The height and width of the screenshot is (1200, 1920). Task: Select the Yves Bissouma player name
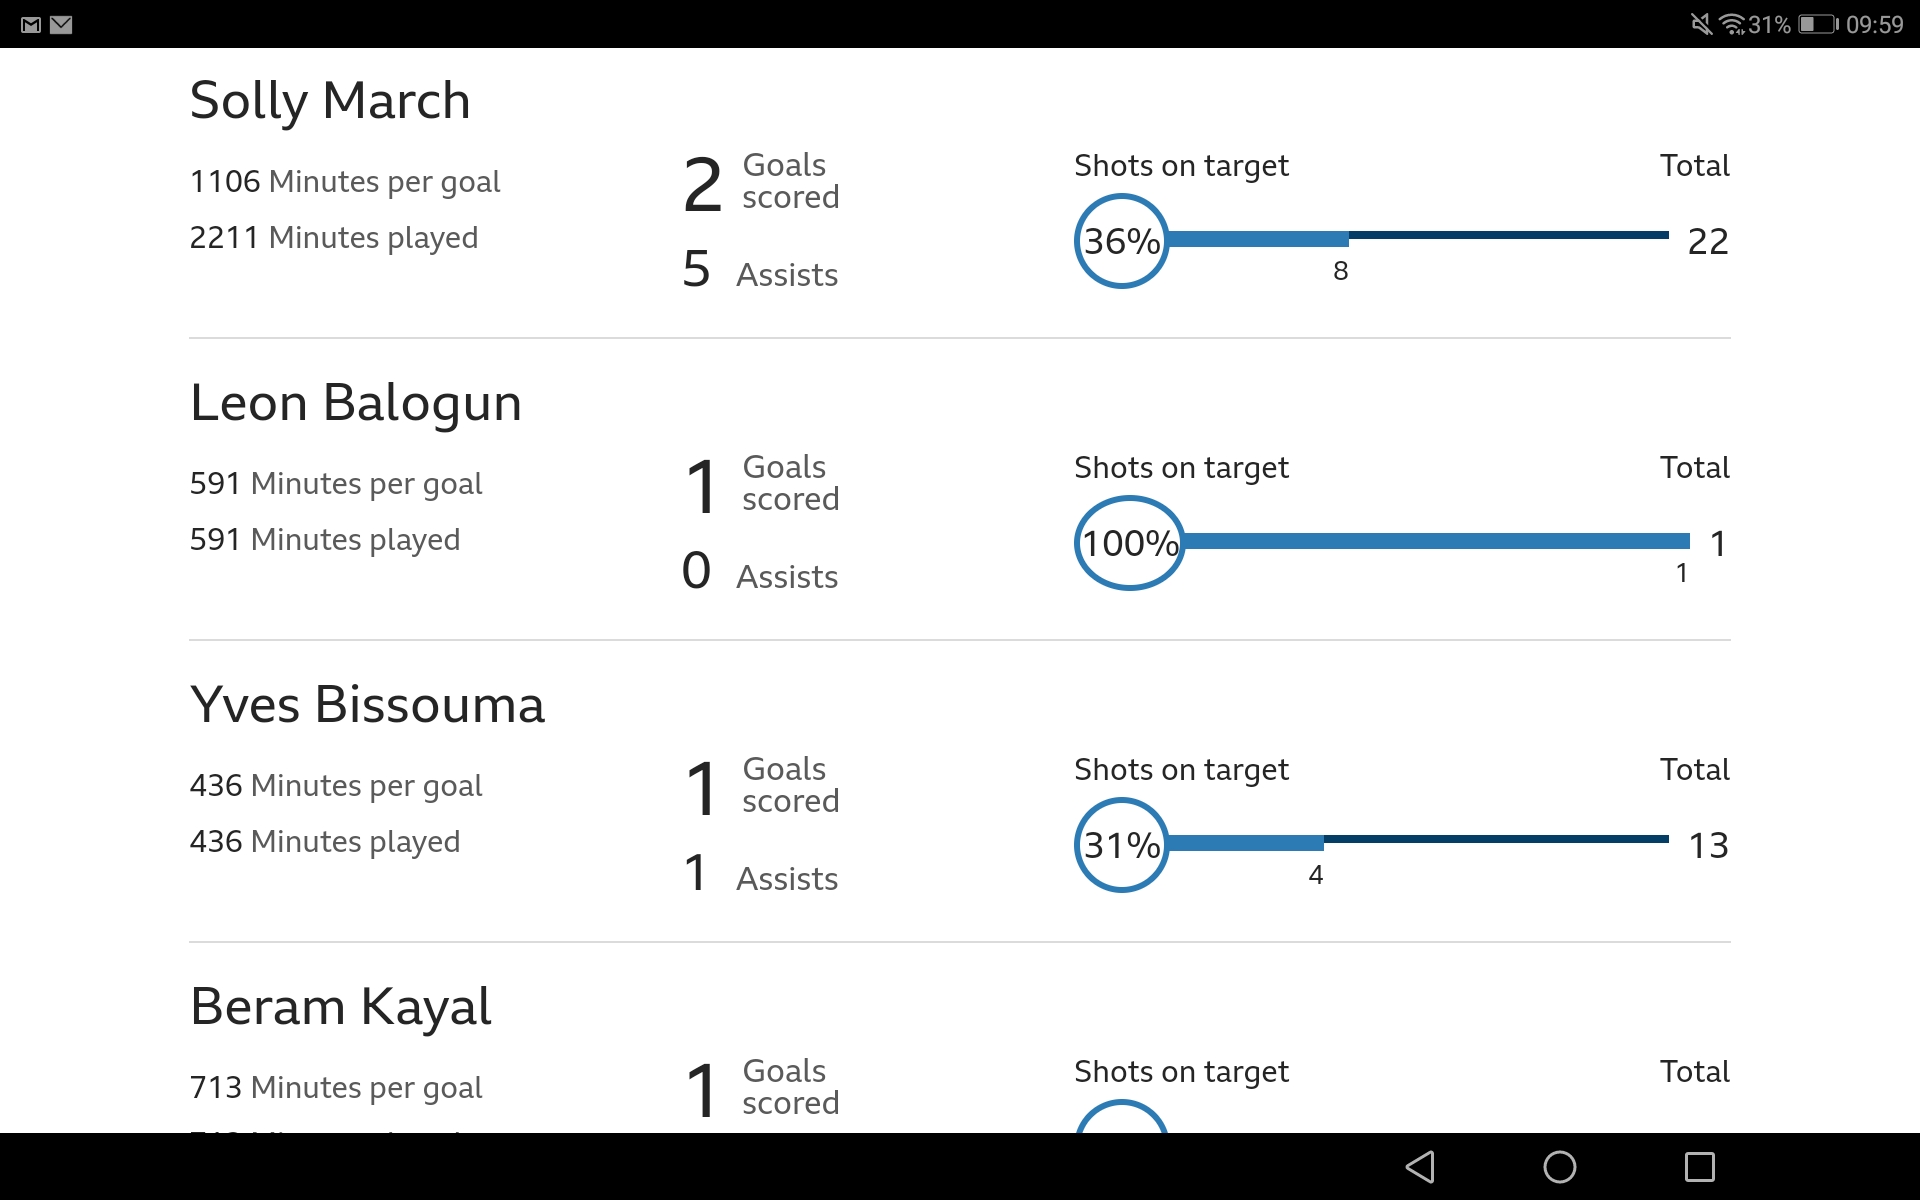click(367, 705)
